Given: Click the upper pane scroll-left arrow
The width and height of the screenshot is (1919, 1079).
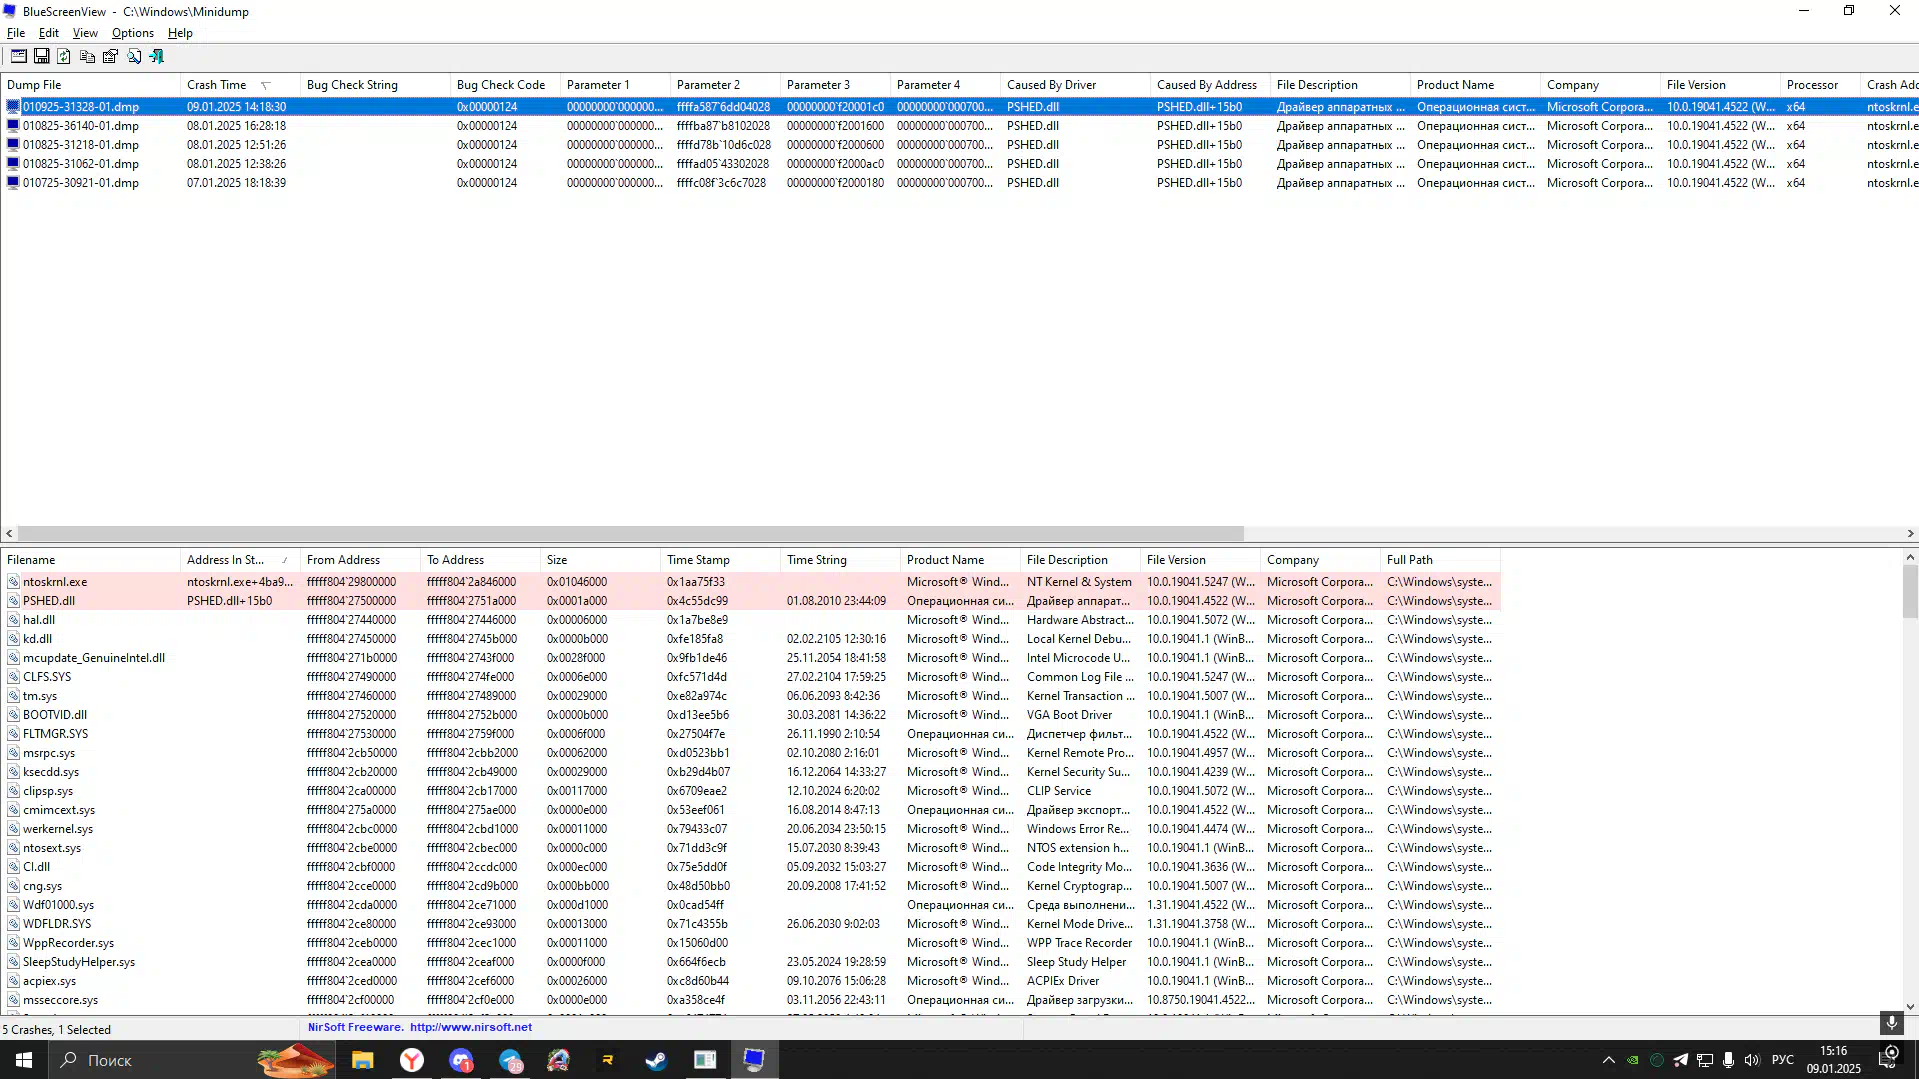Looking at the screenshot, I should 9,534.
